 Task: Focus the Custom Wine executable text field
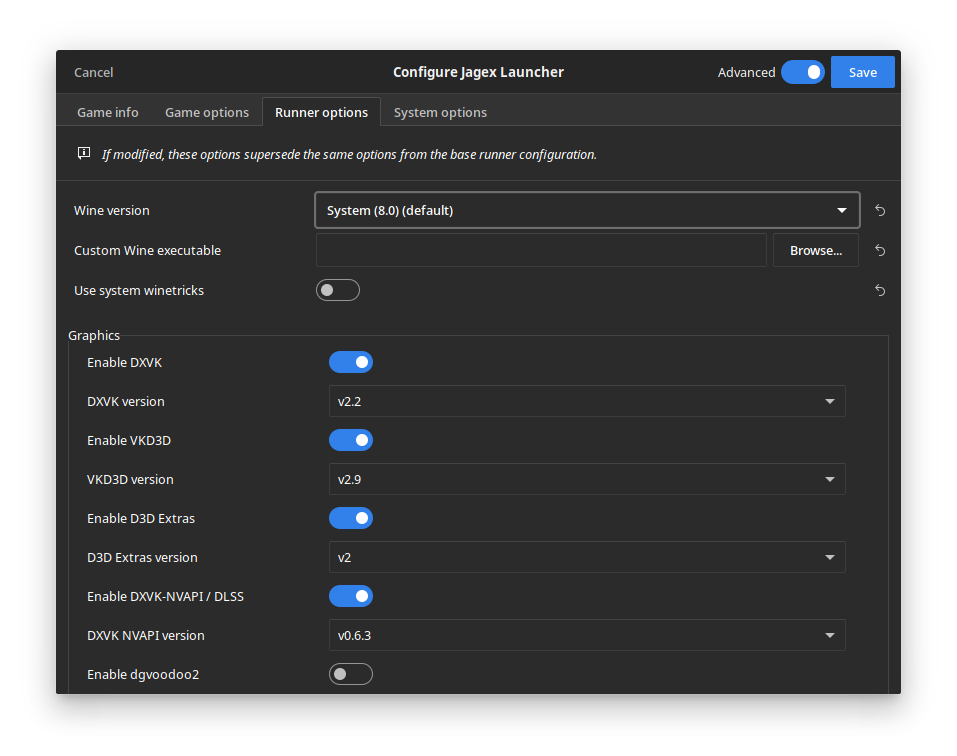tap(541, 250)
